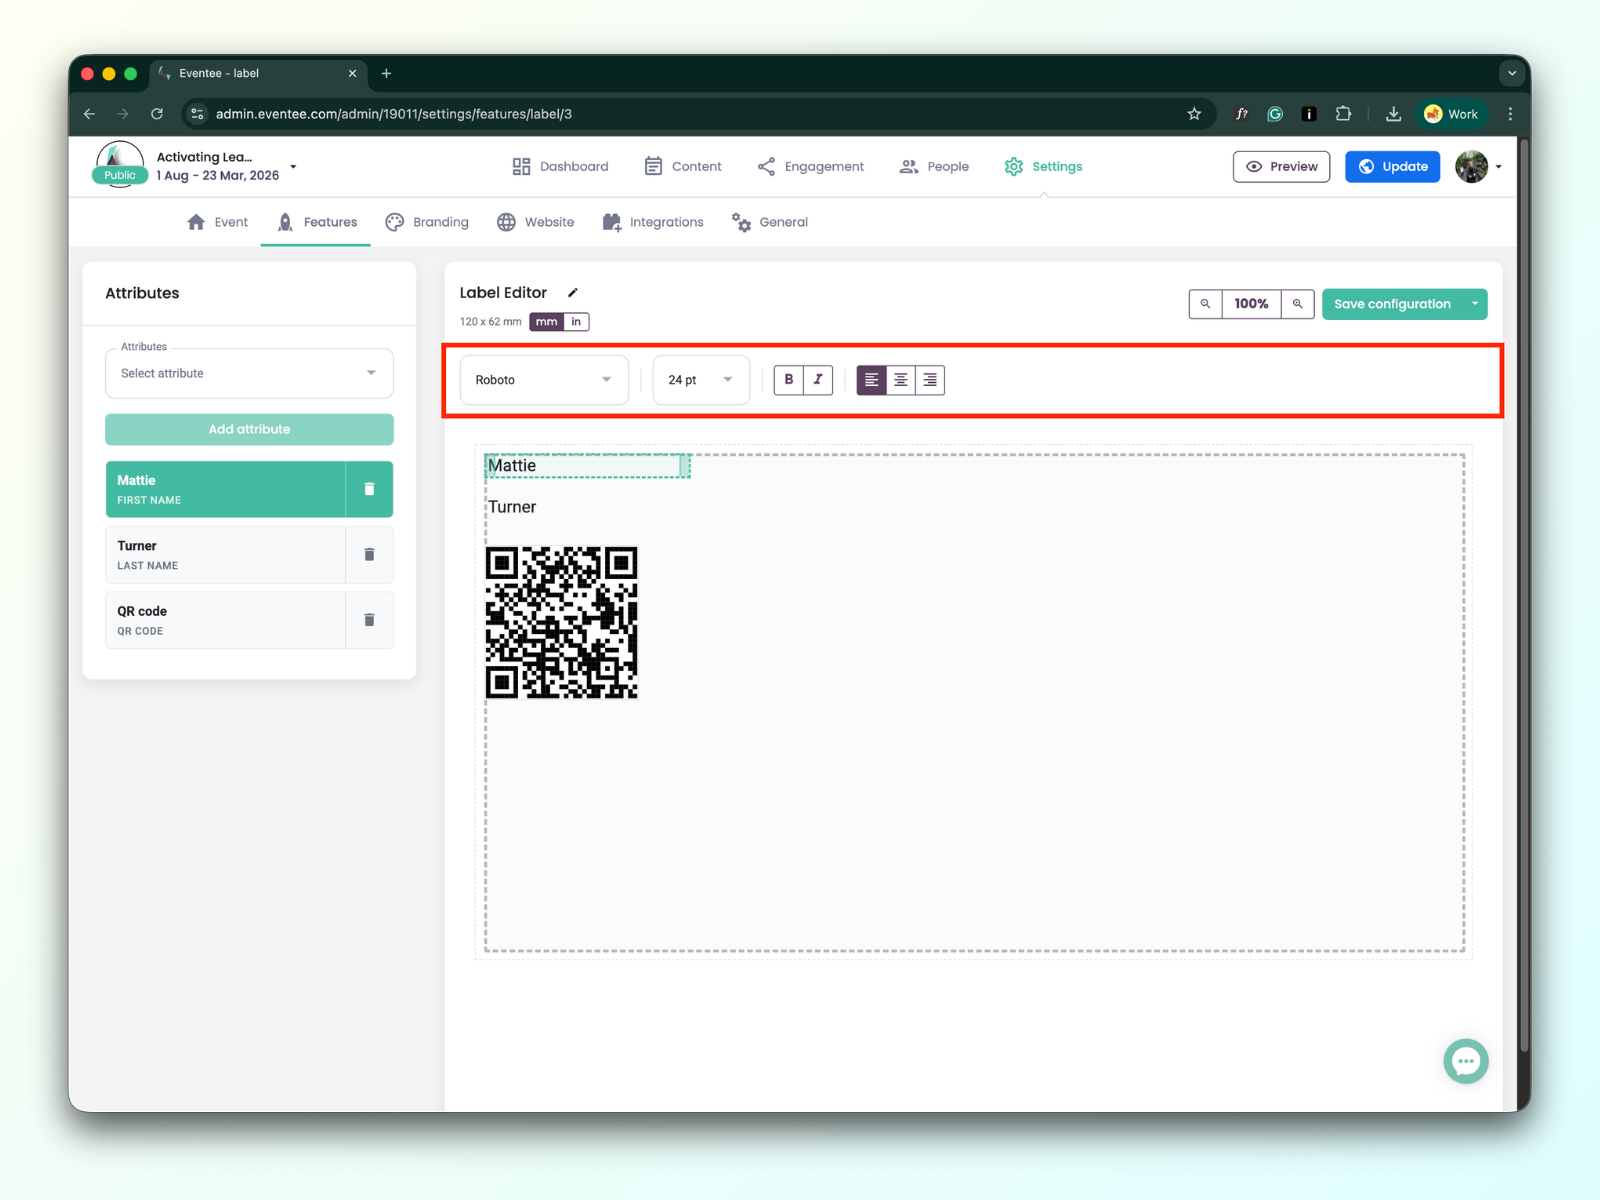Click the browser address bar URL
The height and width of the screenshot is (1200, 1600).
tap(394, 114)
